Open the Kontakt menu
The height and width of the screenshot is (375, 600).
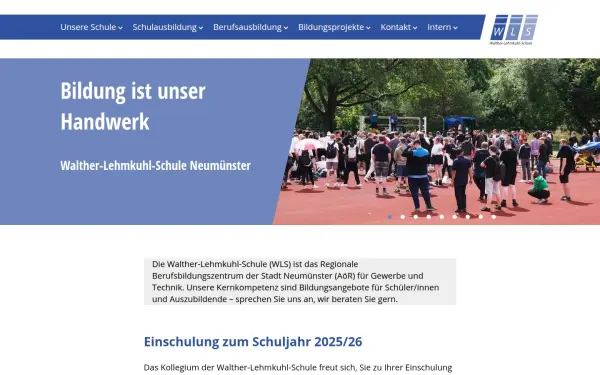pyautogui.click(x=398, y=27)
